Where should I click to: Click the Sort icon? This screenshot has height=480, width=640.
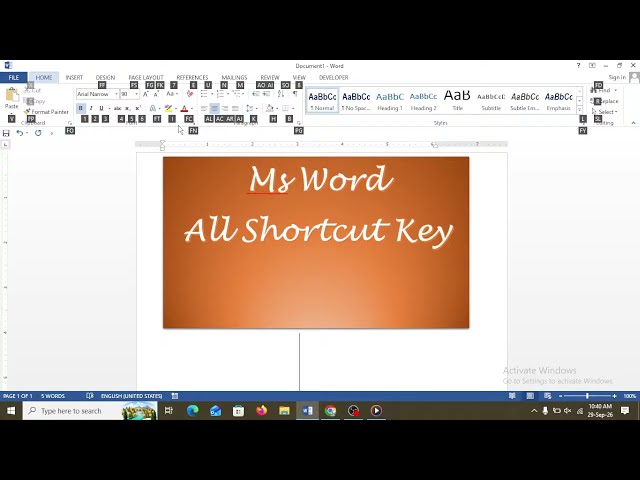[x=281, y=94]
